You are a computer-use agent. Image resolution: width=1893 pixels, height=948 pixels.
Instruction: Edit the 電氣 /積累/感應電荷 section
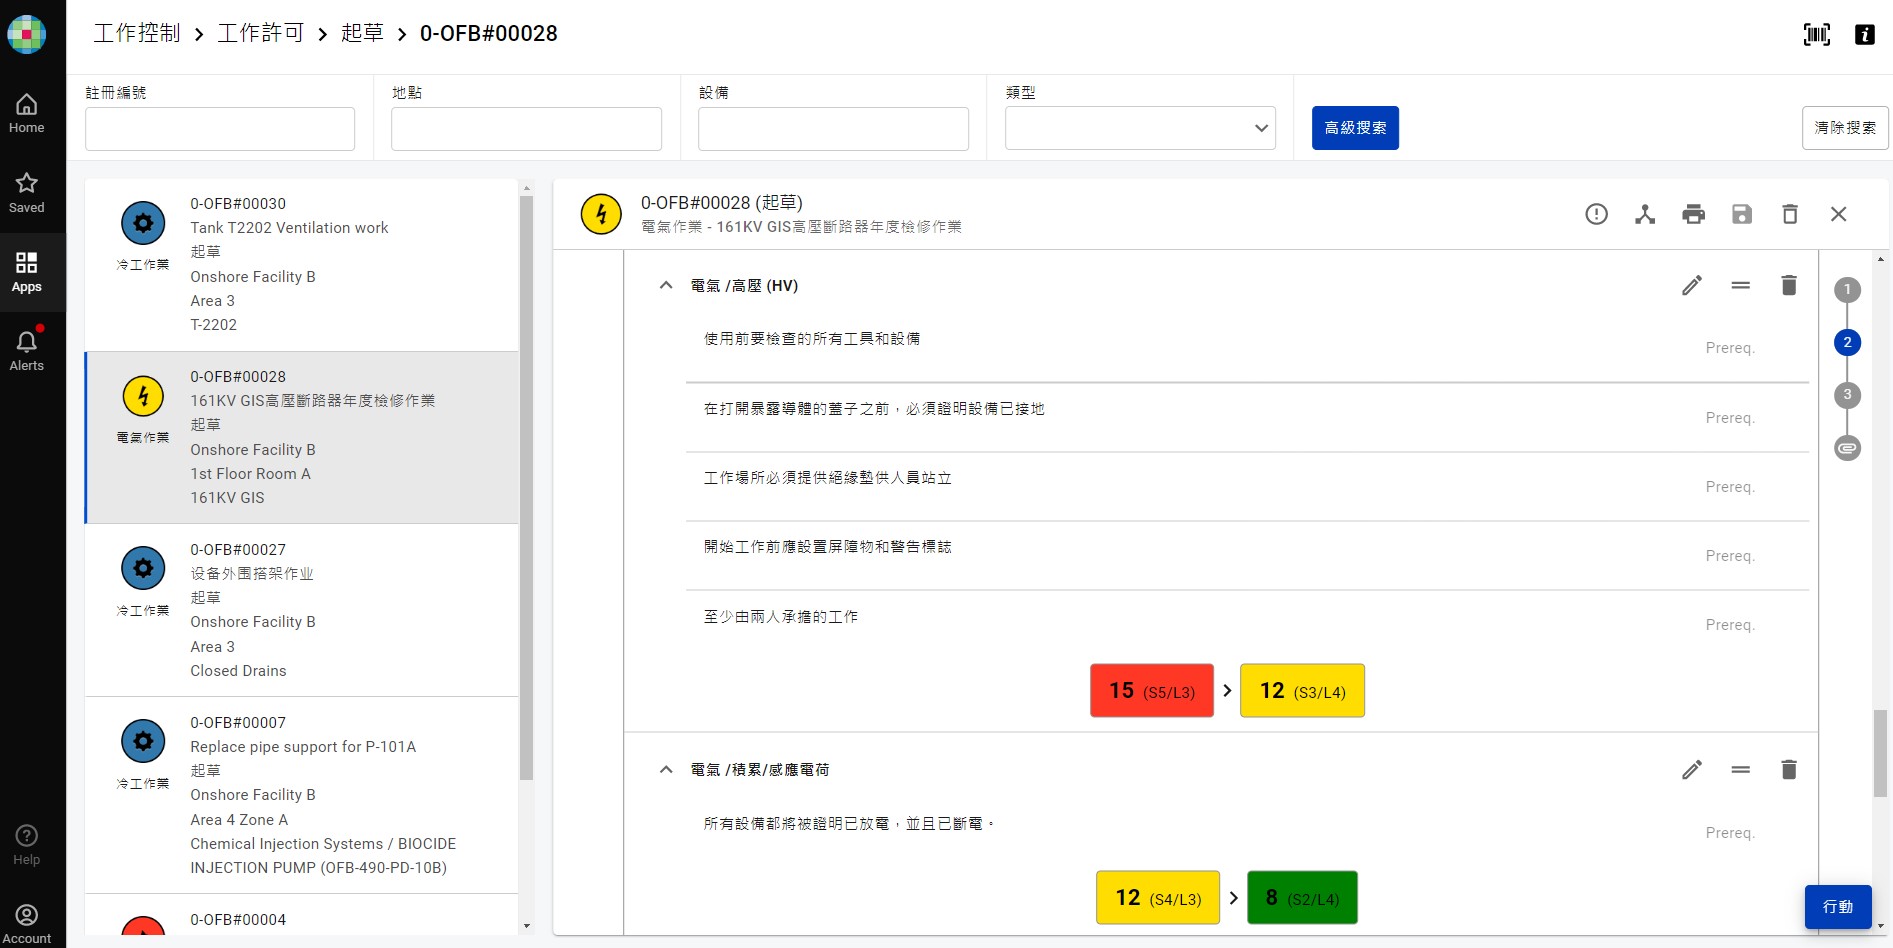(1692, 770)
